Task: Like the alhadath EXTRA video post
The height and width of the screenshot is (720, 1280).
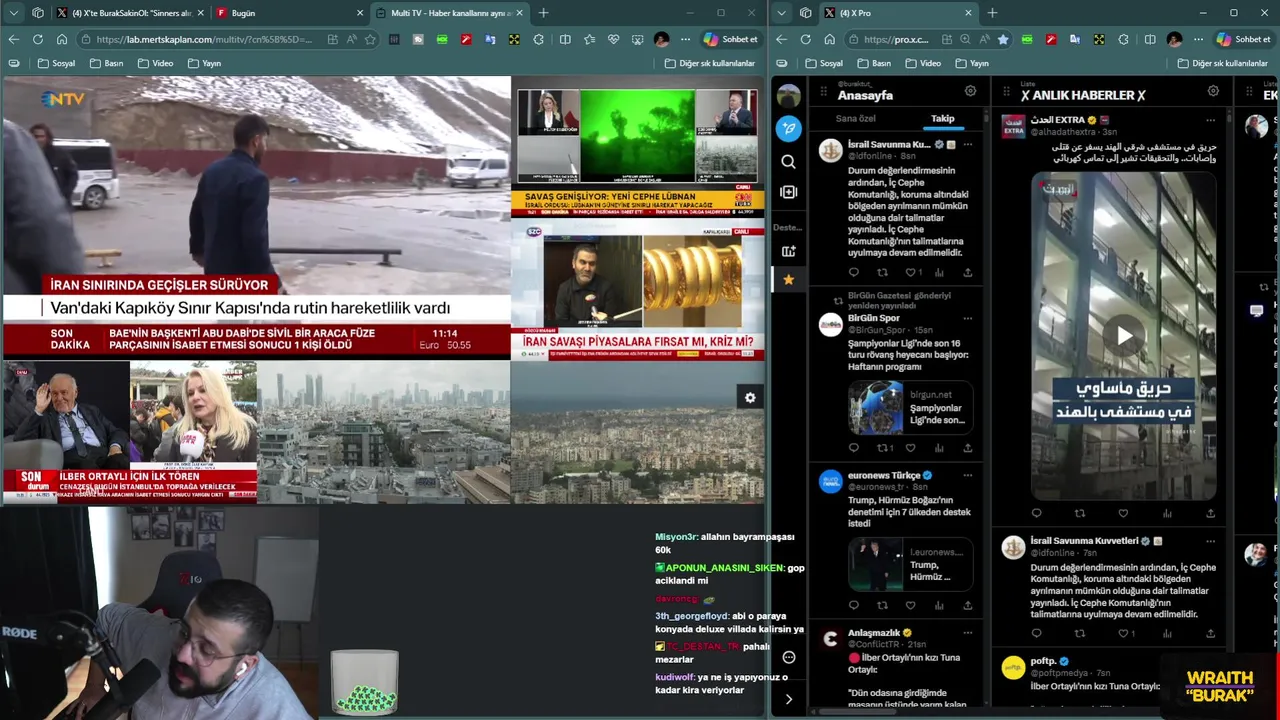Action: click(1123, 513)
